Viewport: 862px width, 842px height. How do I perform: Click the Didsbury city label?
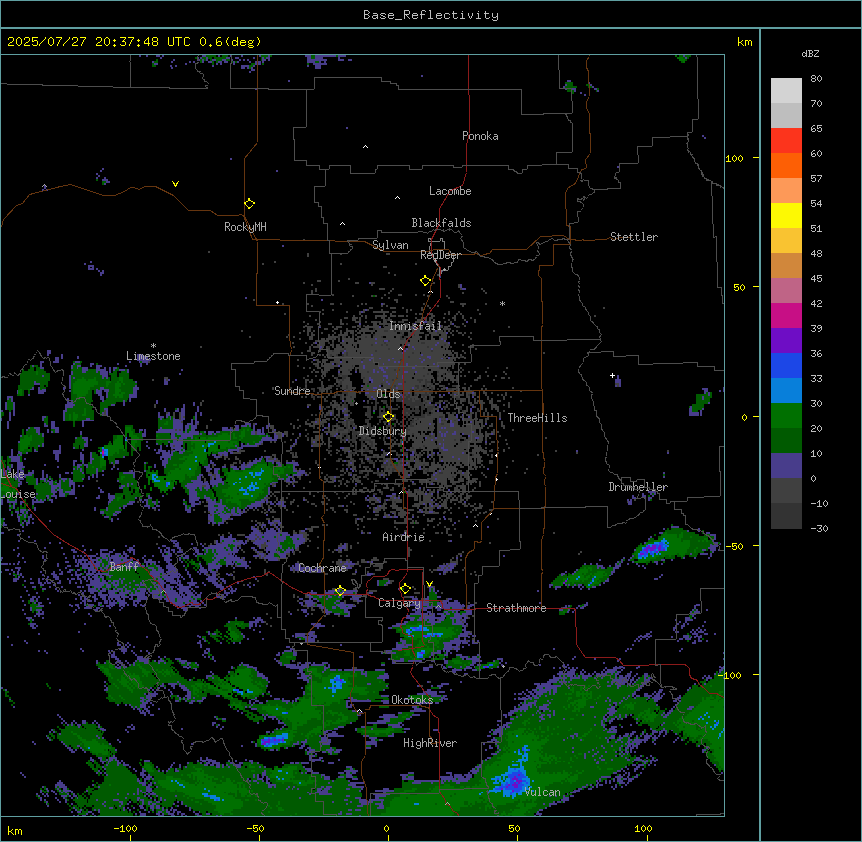(x=383, y=431)
